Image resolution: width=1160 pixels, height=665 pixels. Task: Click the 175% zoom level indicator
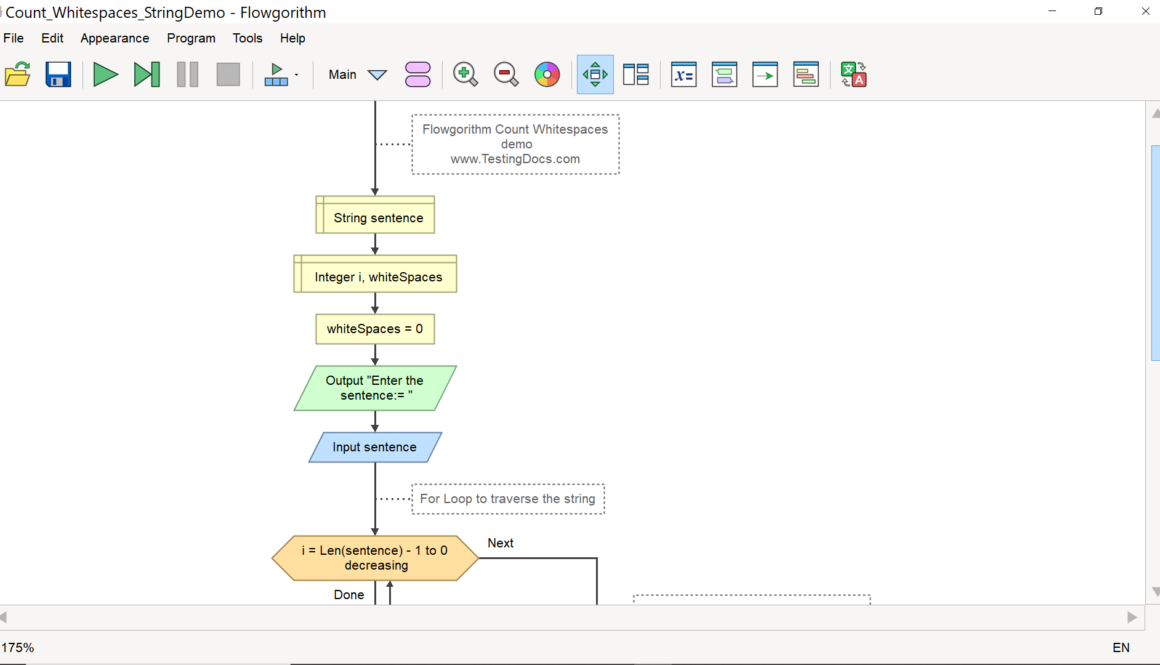click(18, 648)
